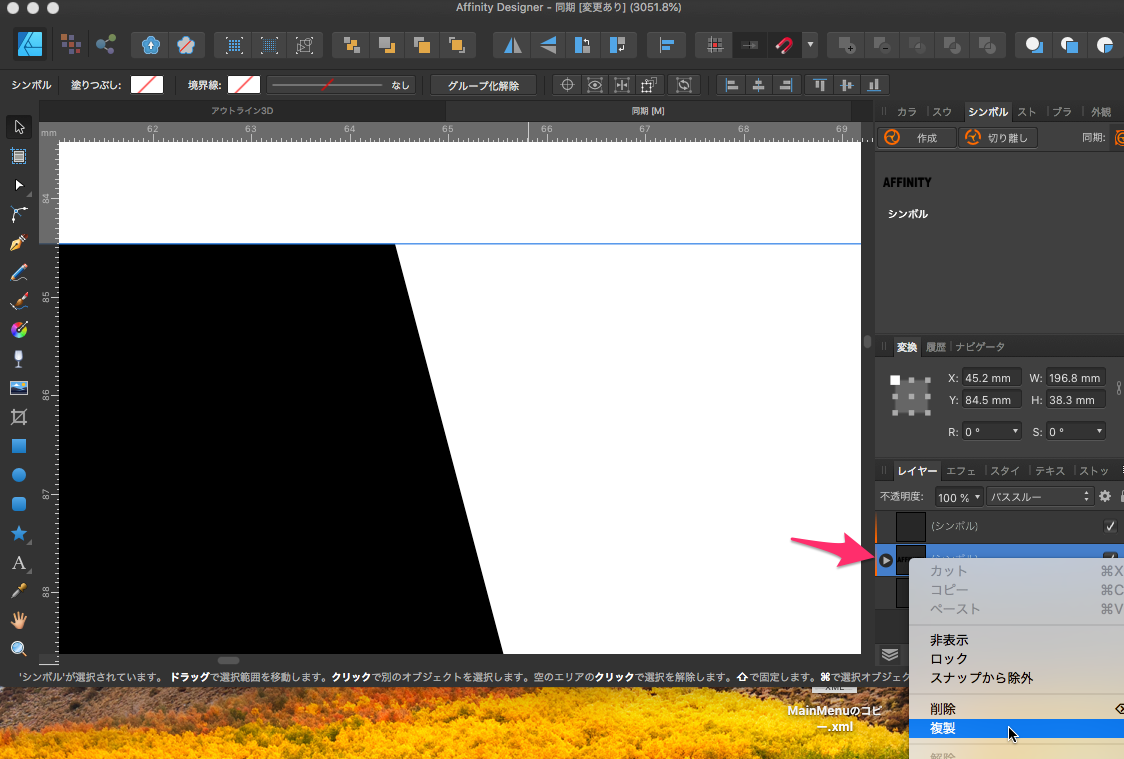Screen dimensions: 1124x759
Task: Pick the Zoom magnifier tool
Action: (x=18, y=649)
